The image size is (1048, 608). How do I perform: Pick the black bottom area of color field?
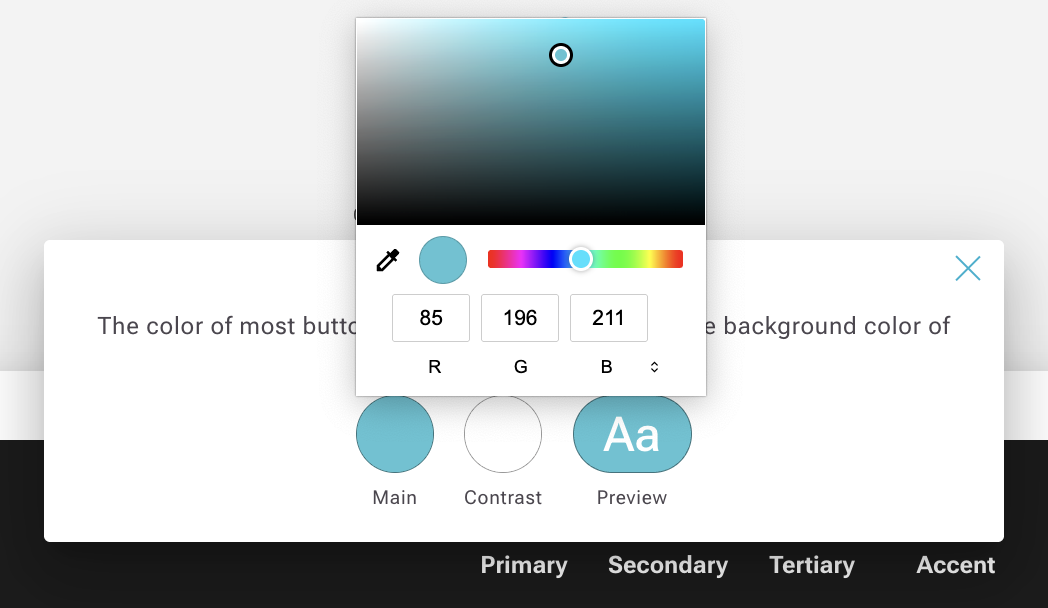(530, 218)
